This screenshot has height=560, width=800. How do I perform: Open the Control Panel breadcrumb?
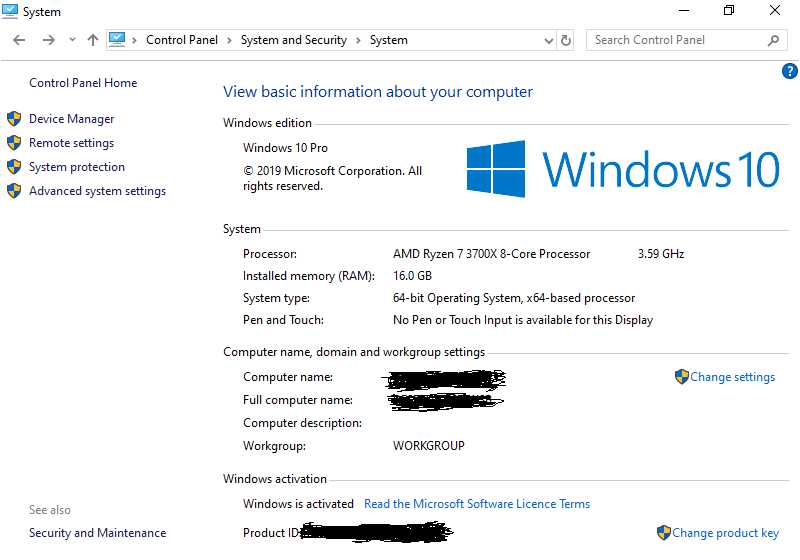182,40
